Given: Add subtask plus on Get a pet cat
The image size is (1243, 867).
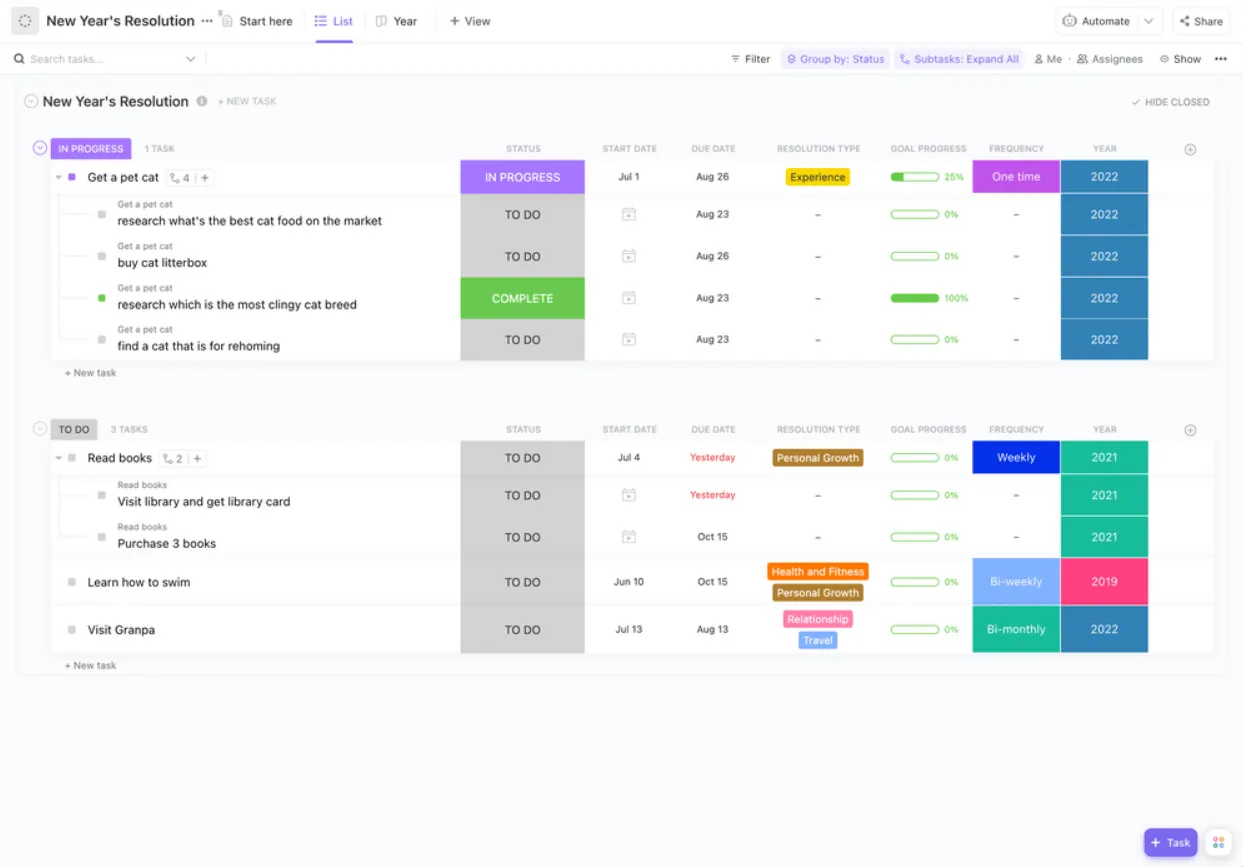Looking at the screenshot, I should point(204,178).
